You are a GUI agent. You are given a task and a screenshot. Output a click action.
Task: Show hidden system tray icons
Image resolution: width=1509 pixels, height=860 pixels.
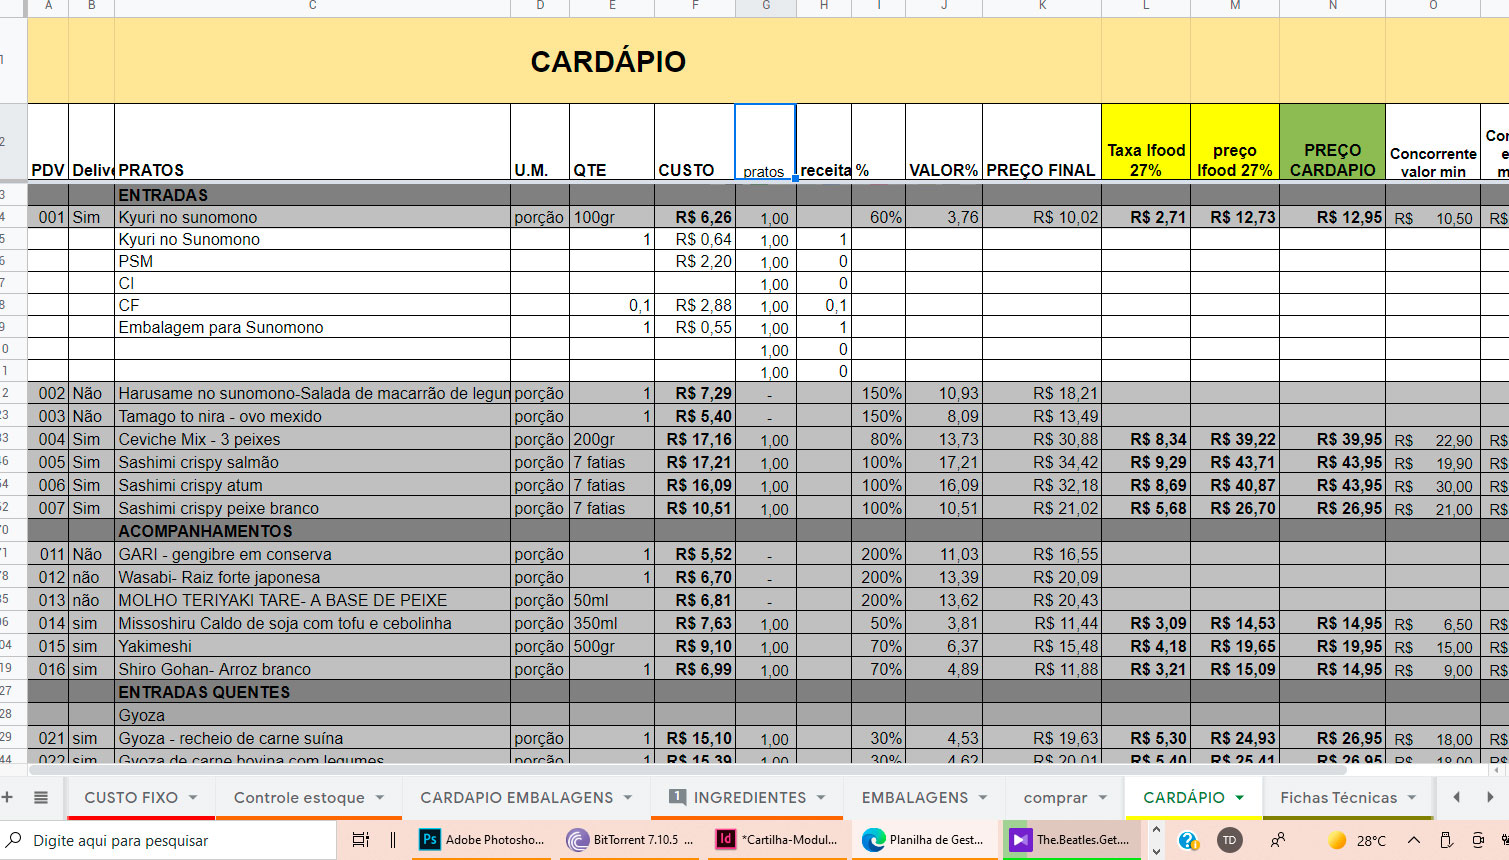[1413, 840]
